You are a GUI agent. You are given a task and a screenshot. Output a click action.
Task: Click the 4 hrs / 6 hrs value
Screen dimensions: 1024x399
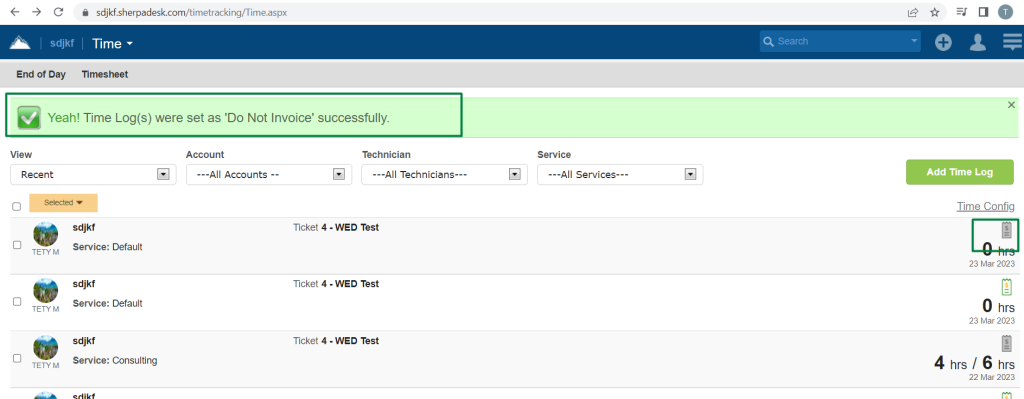[x=974, y=363]
